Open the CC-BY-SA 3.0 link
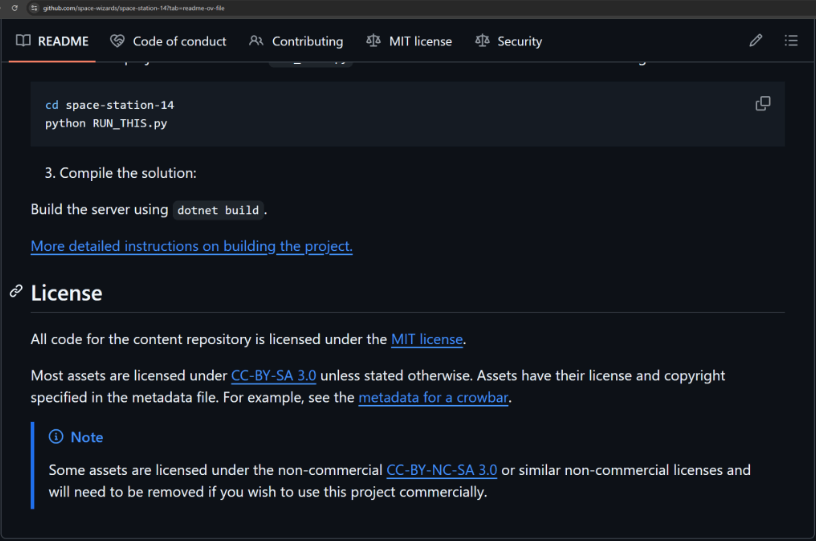The image size is (816, 541). coord(274,376)
